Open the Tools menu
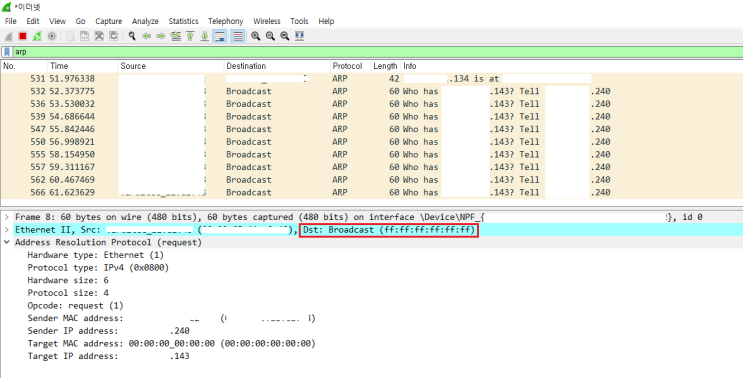This screenshot has height=378, width=743. click(299, 21)
